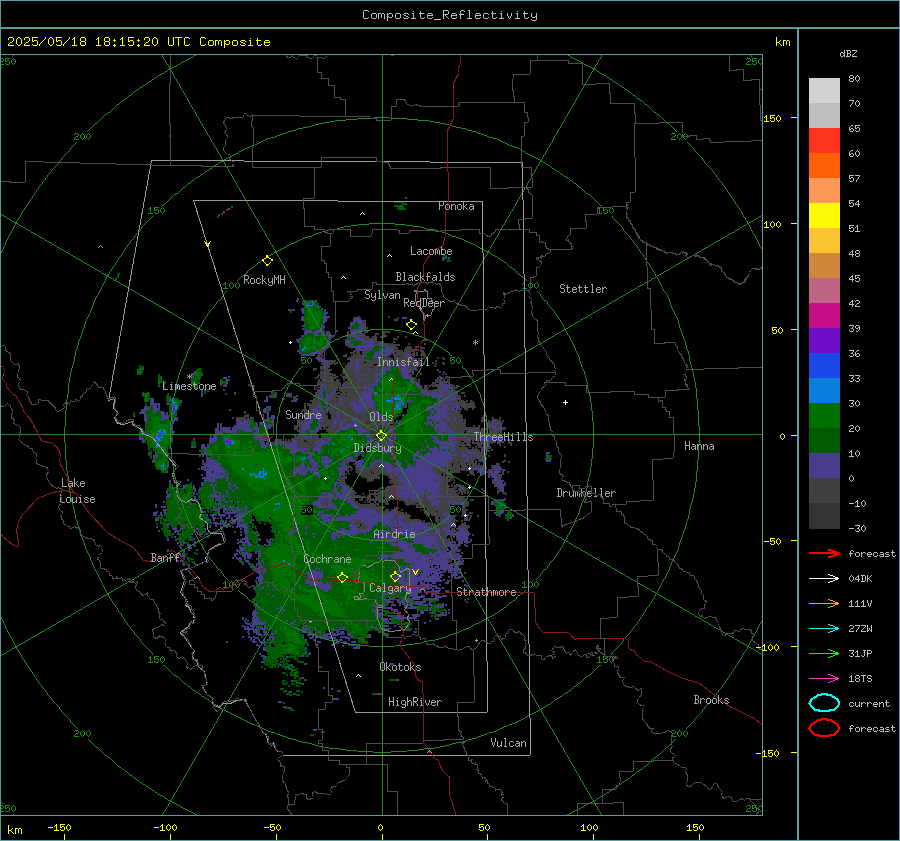Click the yellow diamond marker below RedDeer
Screen dimensions: 900x841
pyautogui.click(x=411, y=325)
